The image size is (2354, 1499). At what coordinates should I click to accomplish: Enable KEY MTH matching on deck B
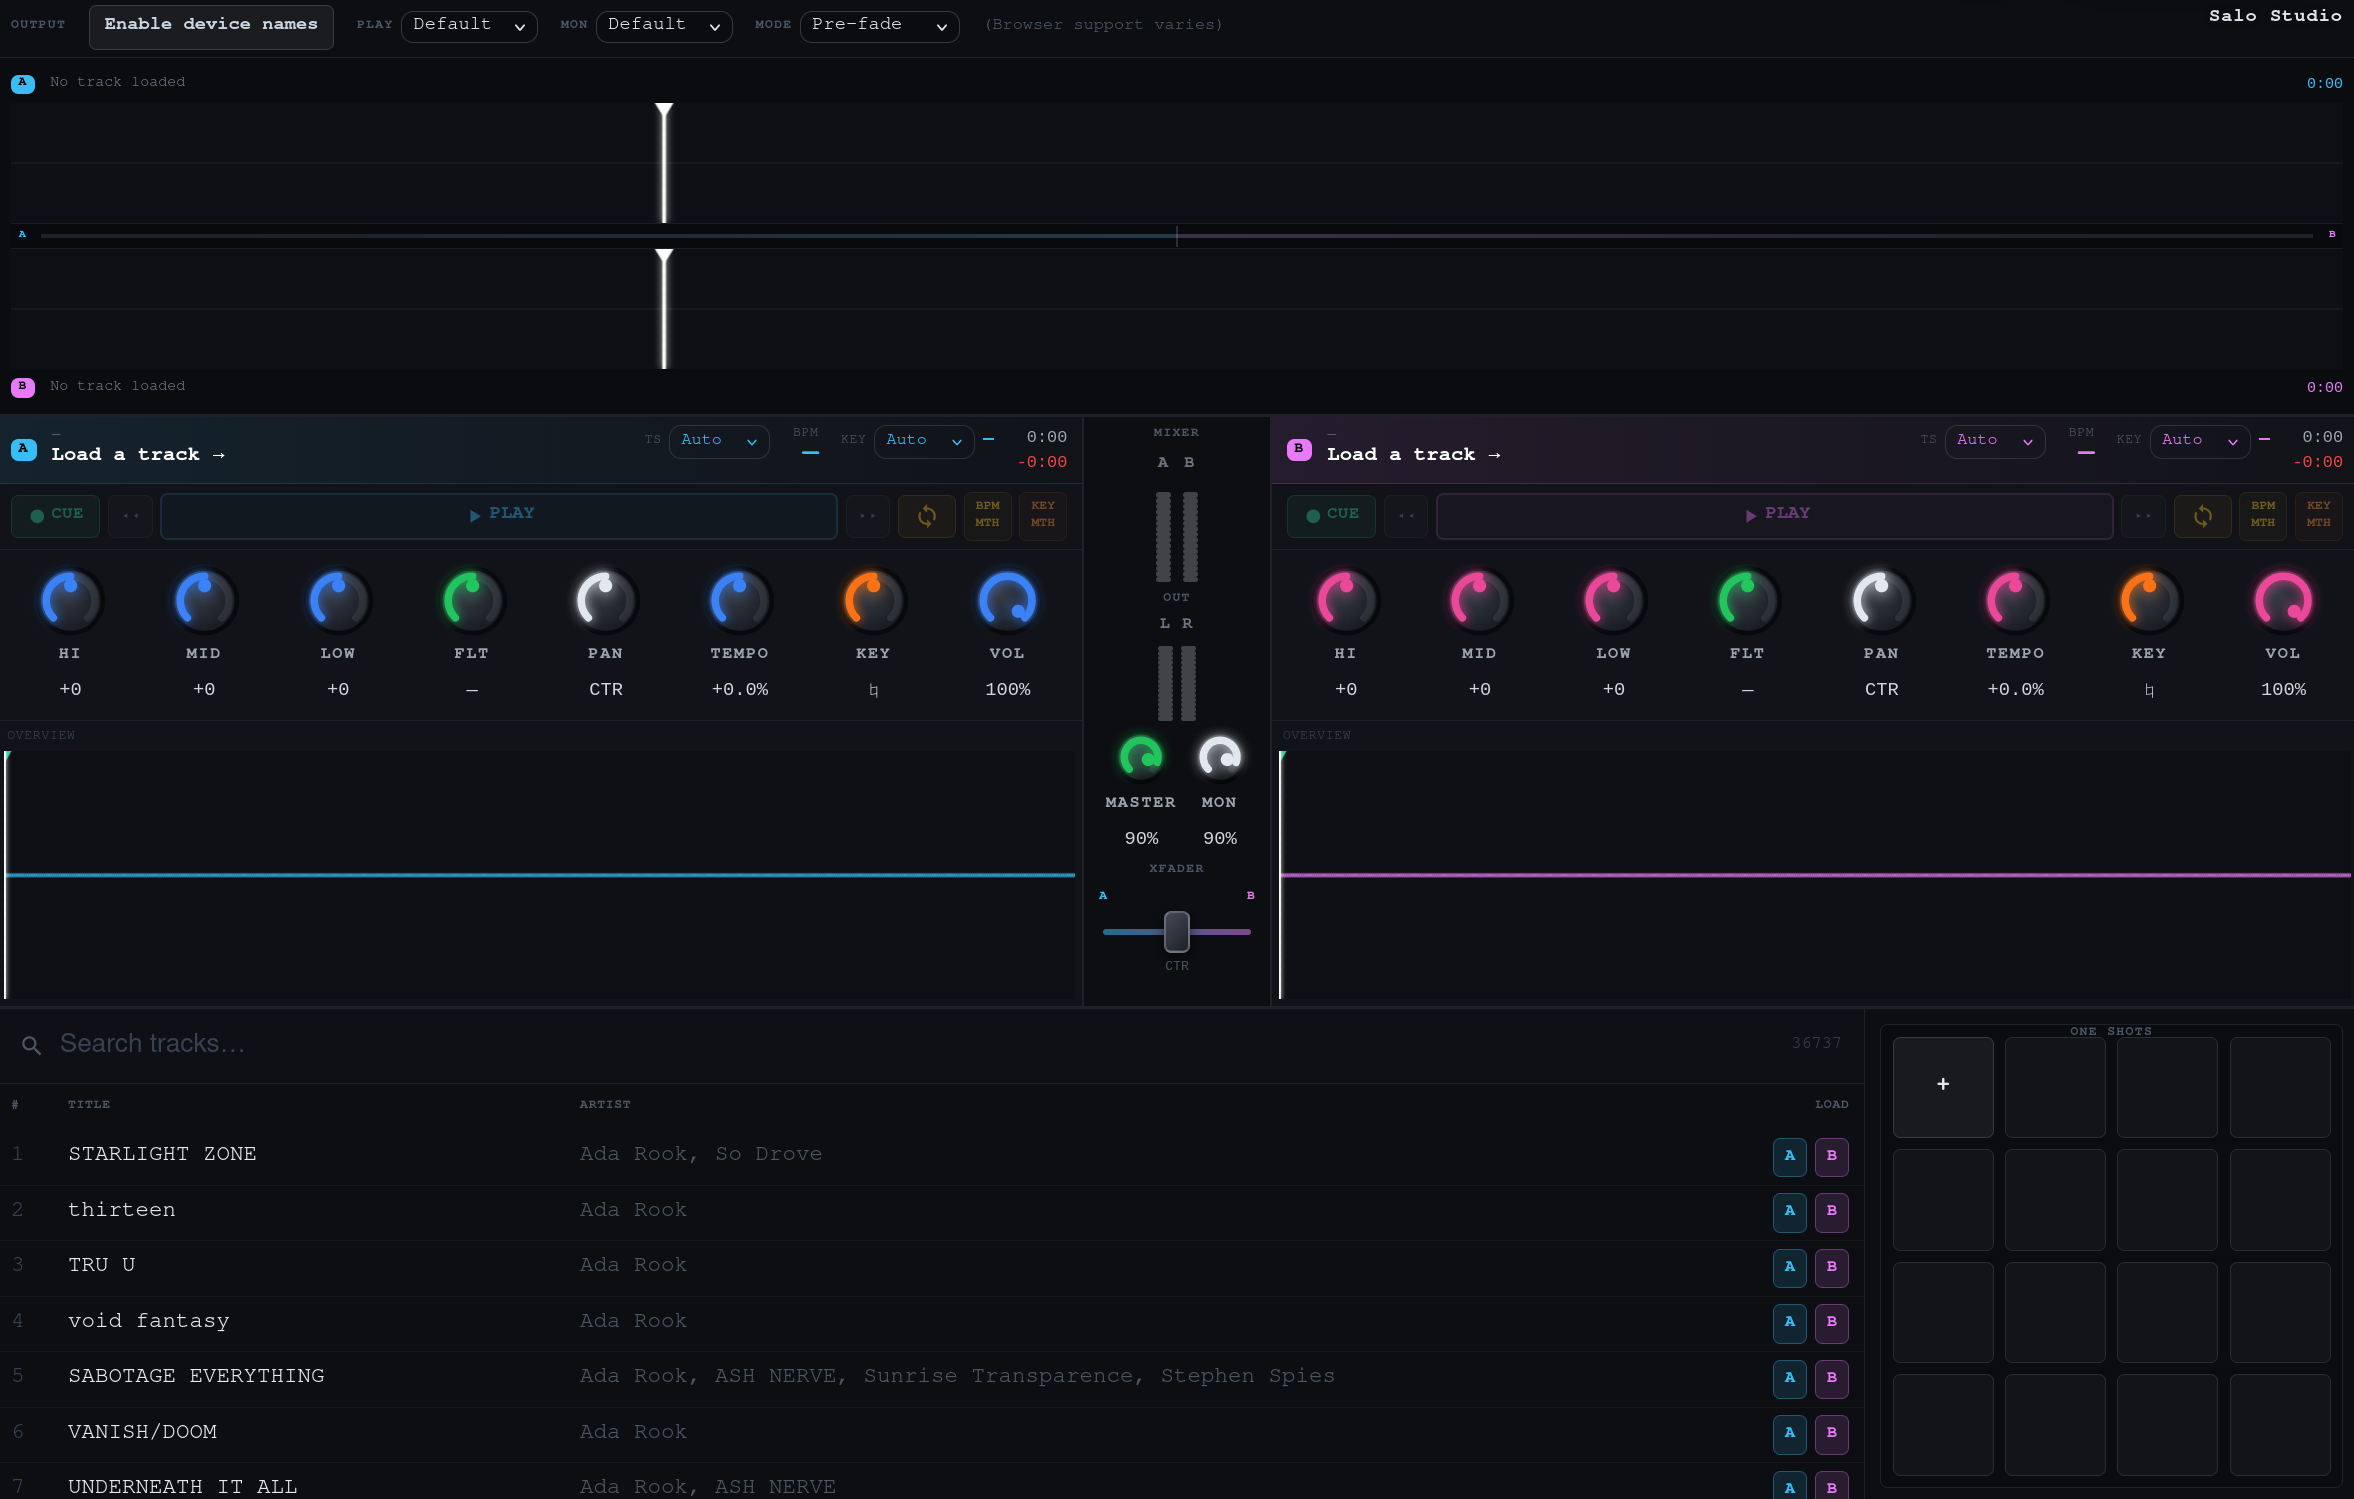pos(2318,516)
